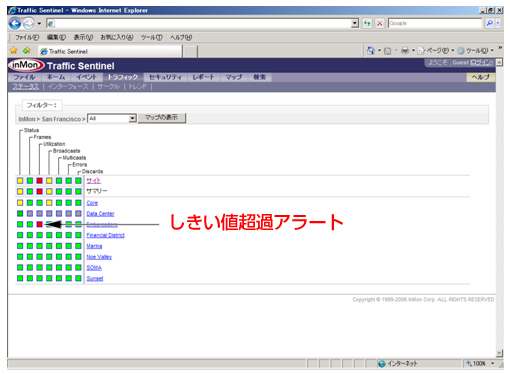Click the green Multicasts square in SOMA row
This screenshot has height=374, width=510.
[59, 267]
